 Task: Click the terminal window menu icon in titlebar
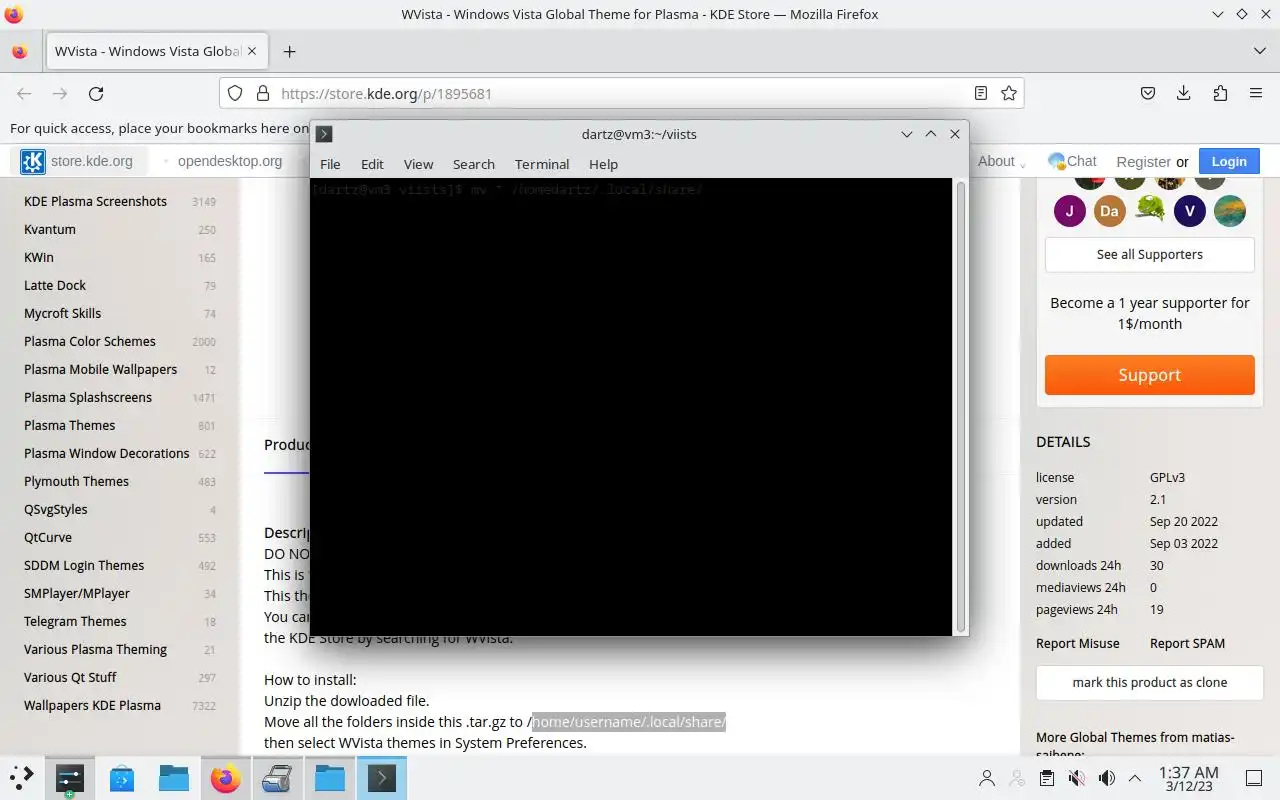tap(324, 134)
